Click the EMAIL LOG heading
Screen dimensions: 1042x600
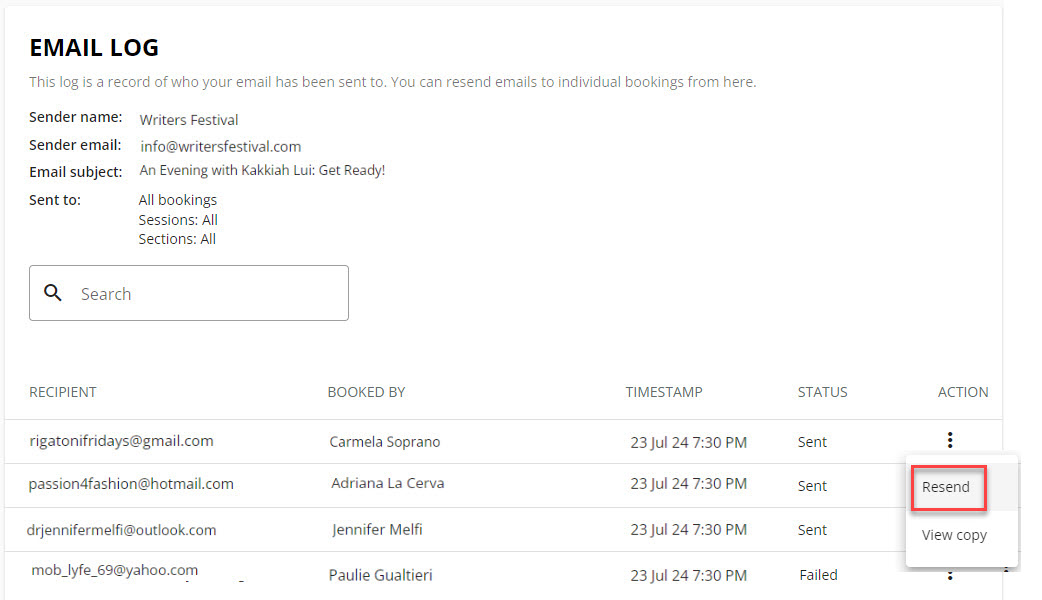[x=94, y=48]
